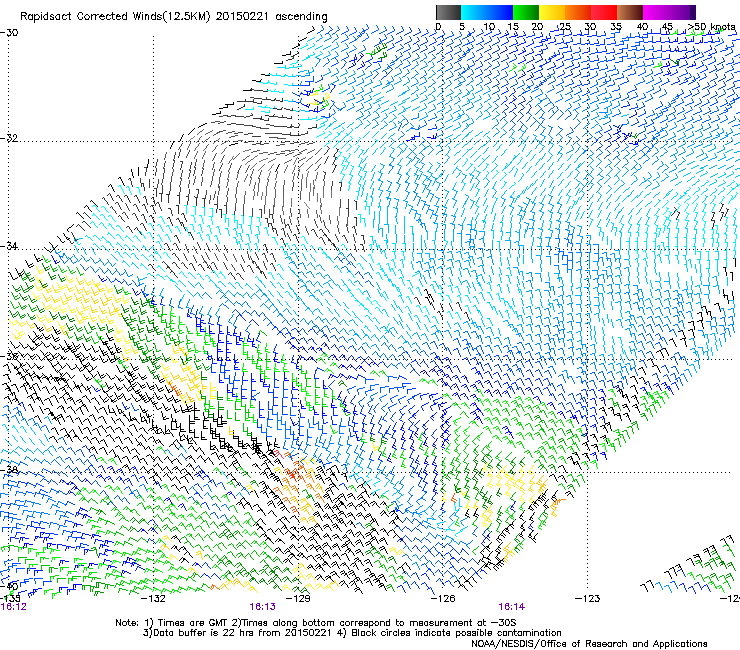Click the -32 latitude axis label

9,138
